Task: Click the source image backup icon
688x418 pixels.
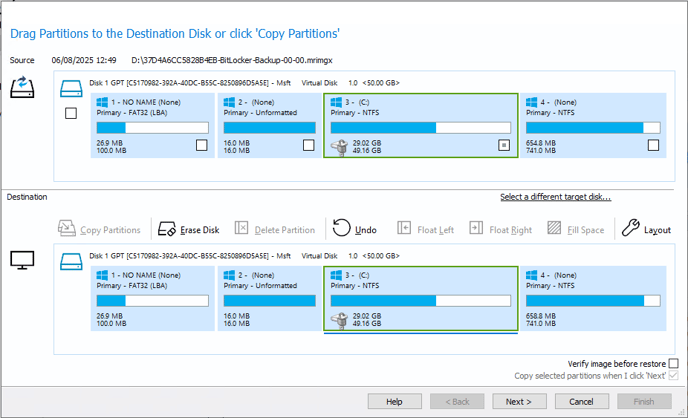Action: (22, 87)
